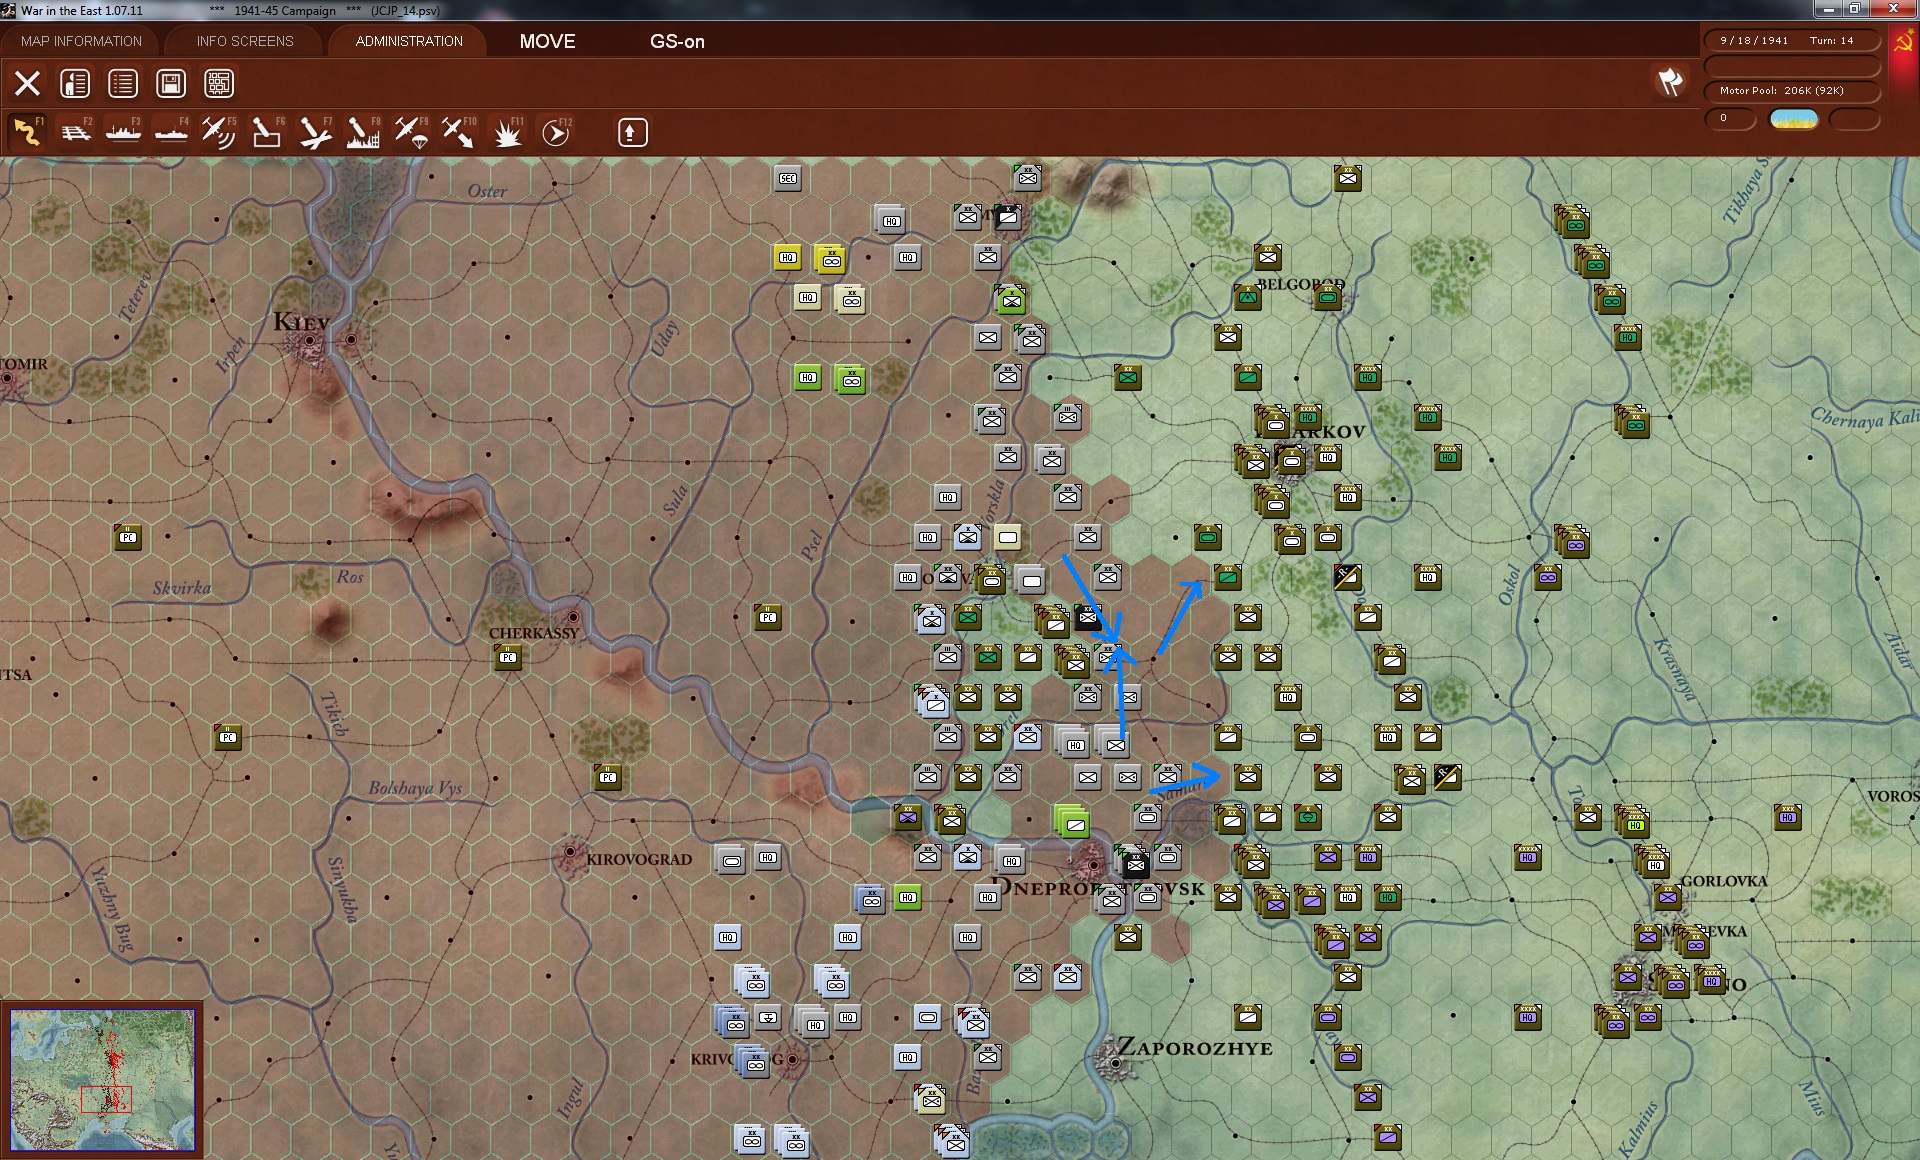Select the SEC unit counter

788,179
